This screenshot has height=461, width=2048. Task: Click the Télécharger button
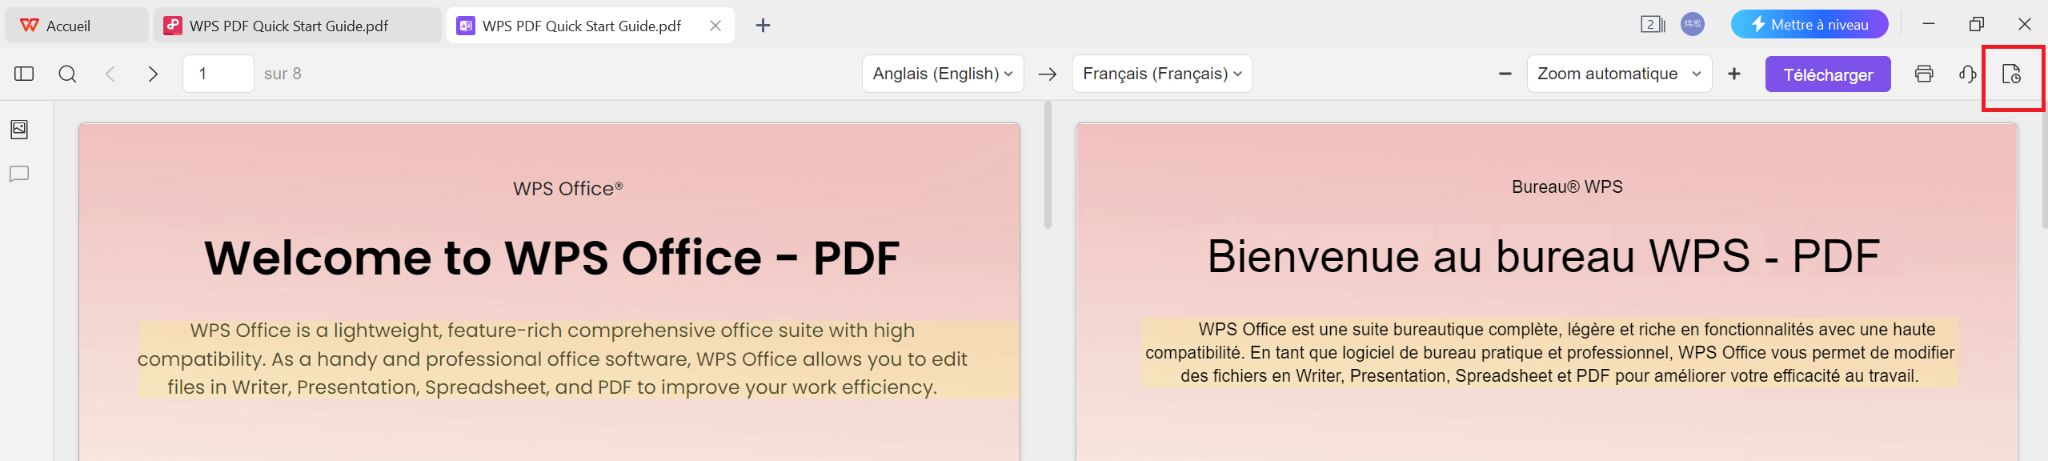(x=1827, y=75)
